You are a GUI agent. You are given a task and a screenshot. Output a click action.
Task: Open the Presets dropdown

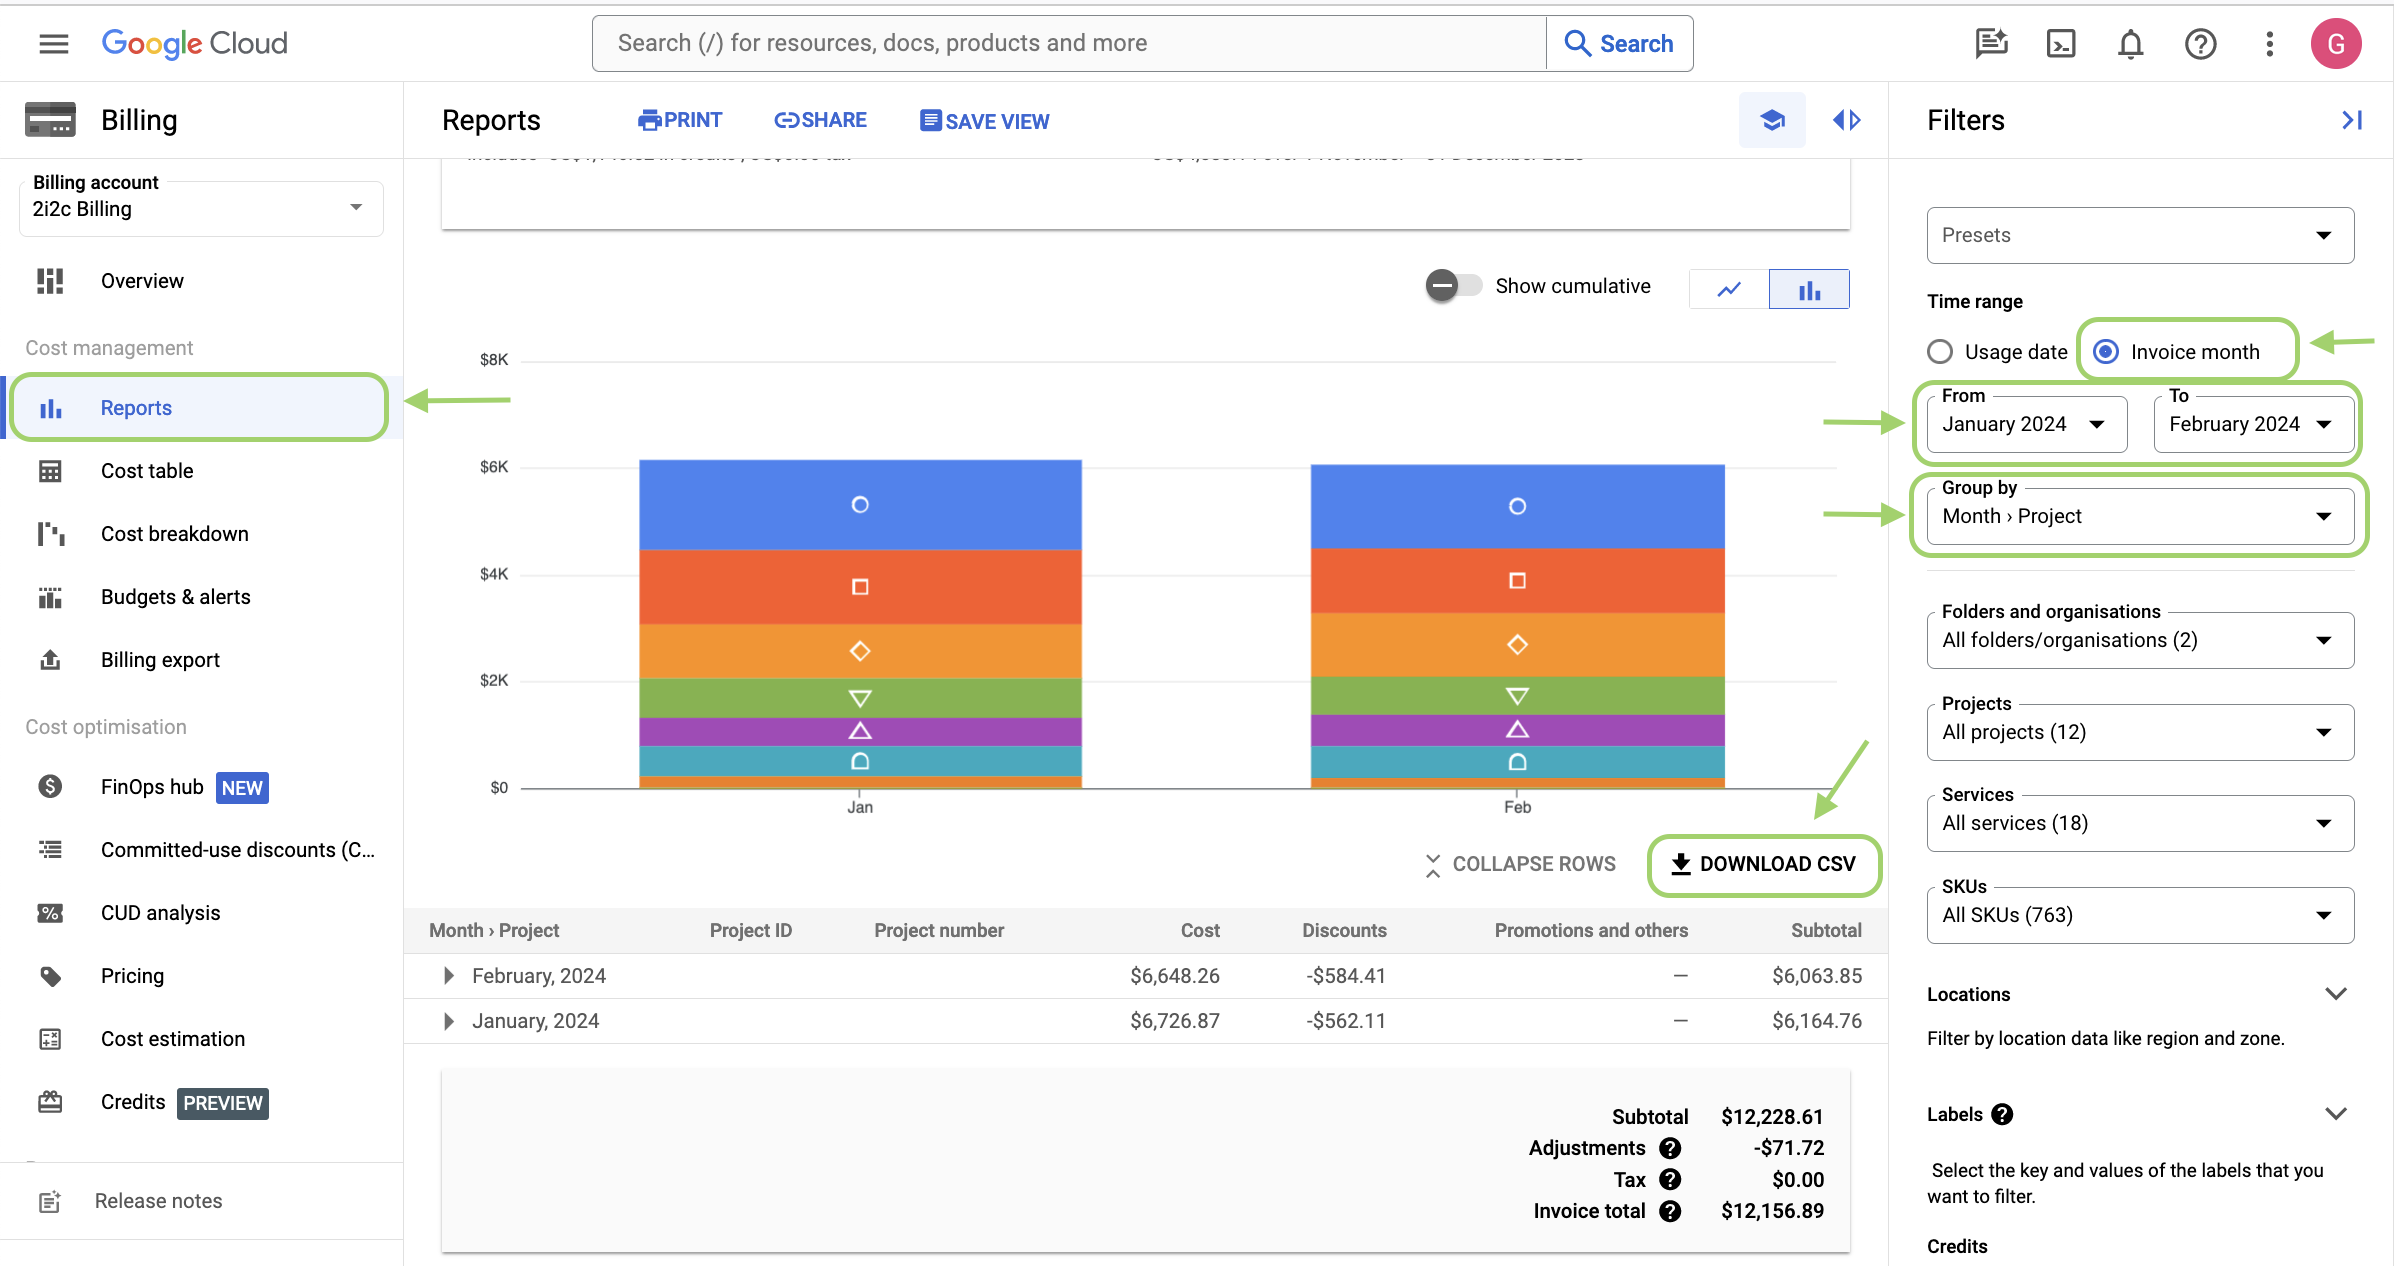point(2140,235)
